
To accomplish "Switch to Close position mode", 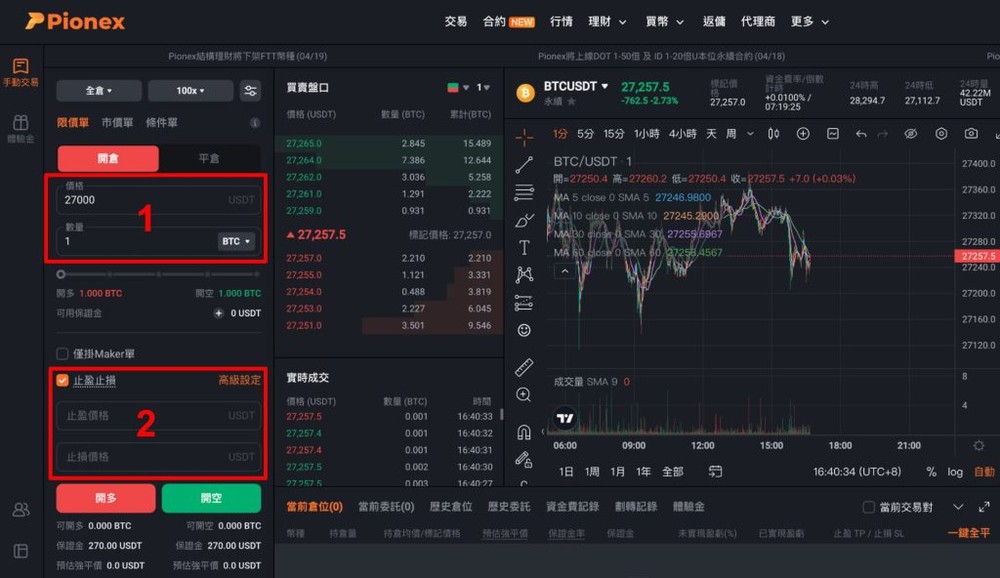I will tap(209, 158).
